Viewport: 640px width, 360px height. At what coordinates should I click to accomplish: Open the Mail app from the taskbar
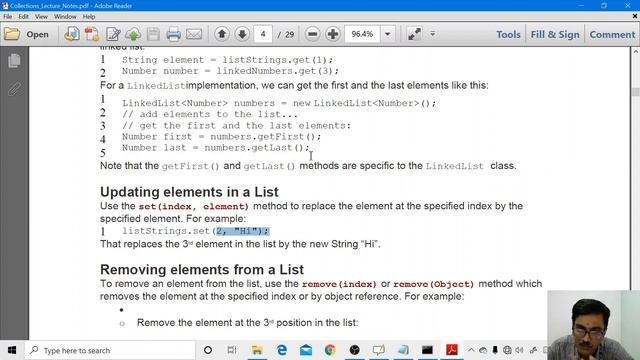(306, 350)
